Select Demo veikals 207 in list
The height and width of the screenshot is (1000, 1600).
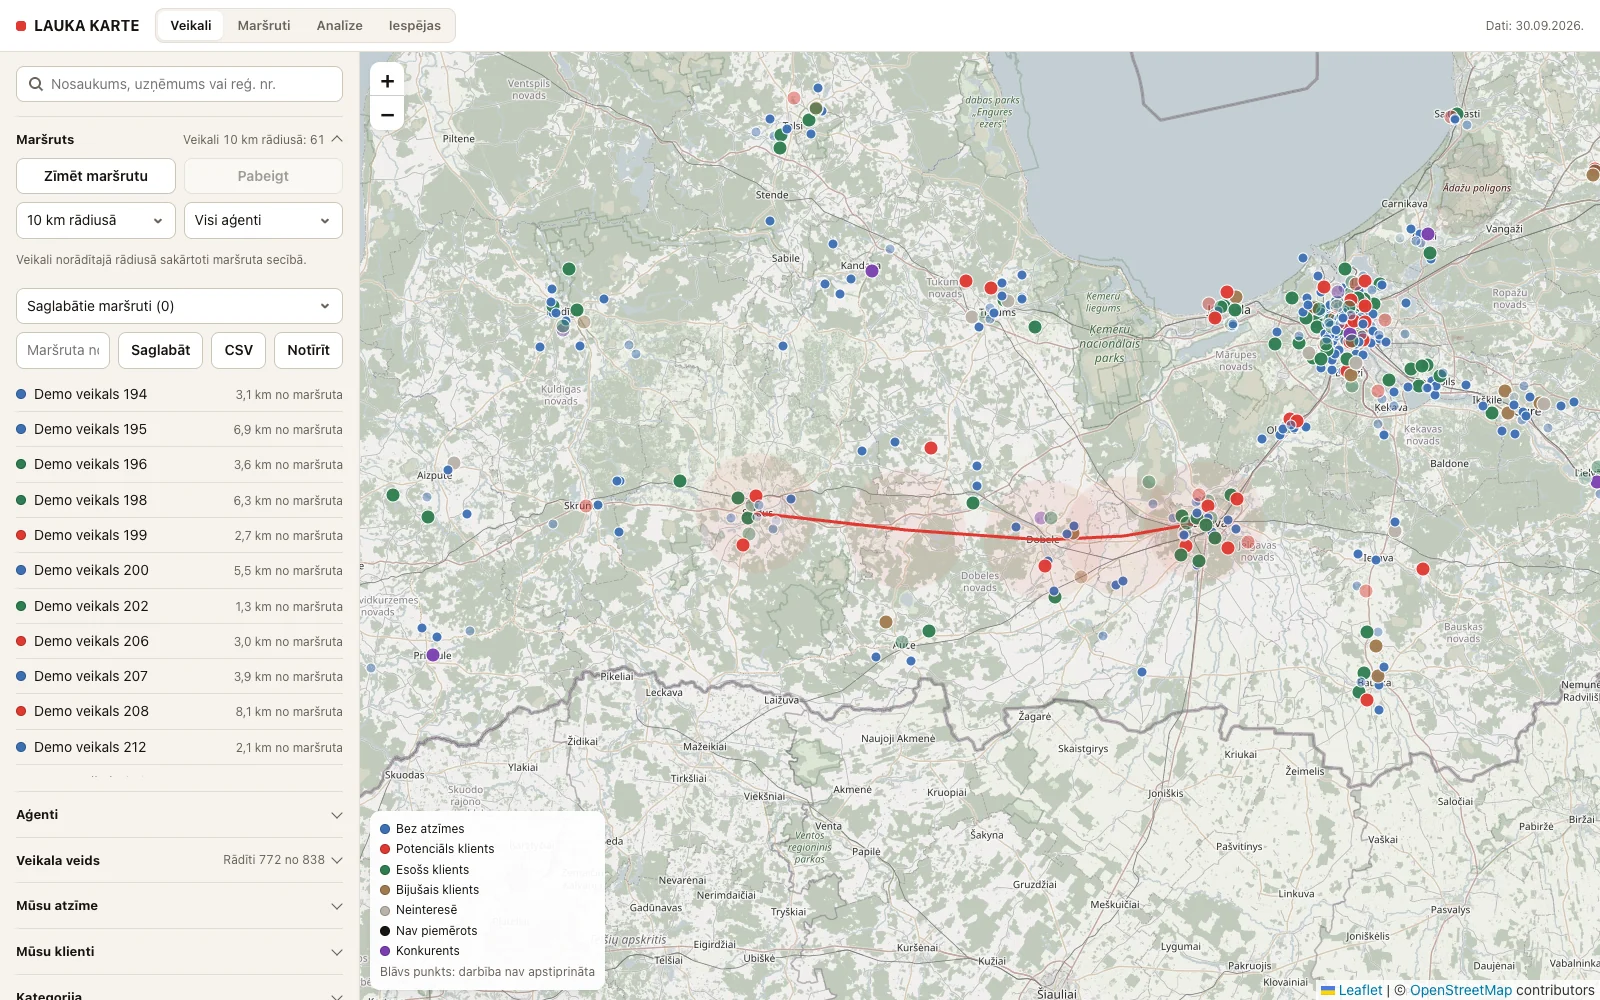179,676
